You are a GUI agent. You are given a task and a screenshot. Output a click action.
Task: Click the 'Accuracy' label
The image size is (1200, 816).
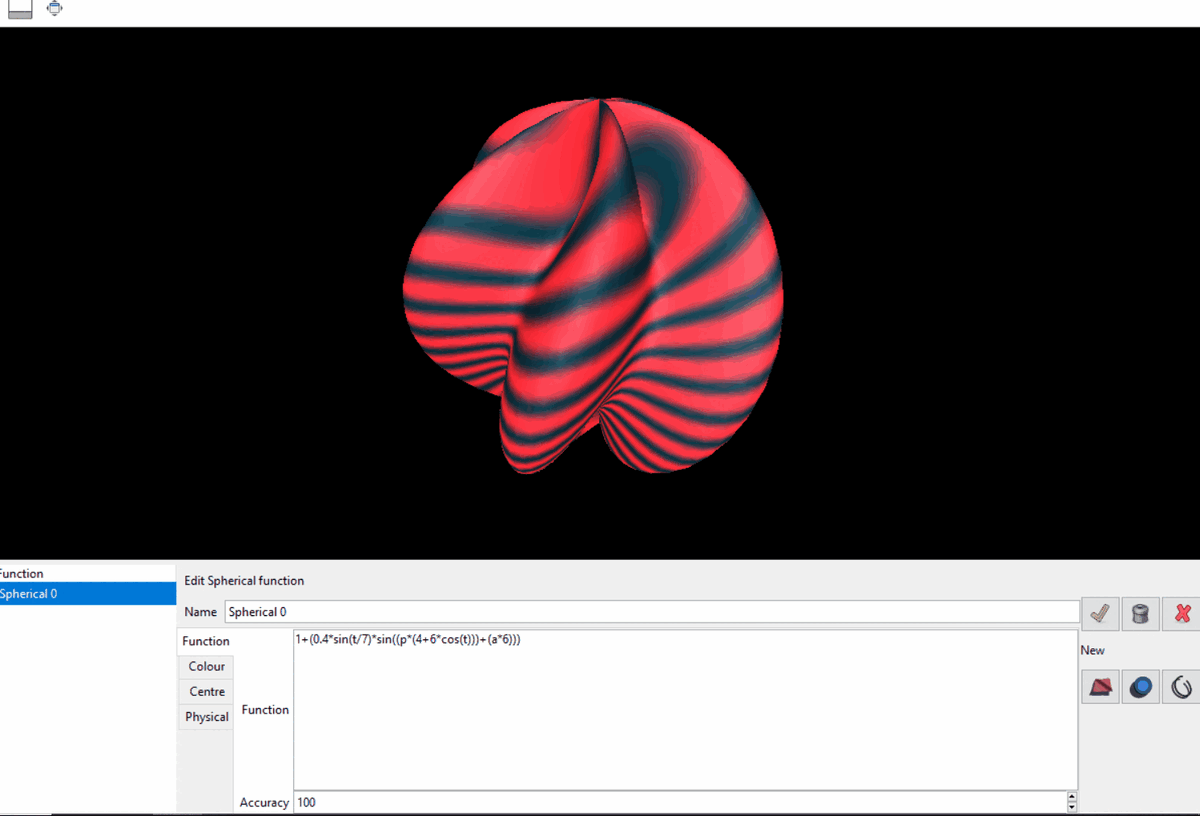264,802
